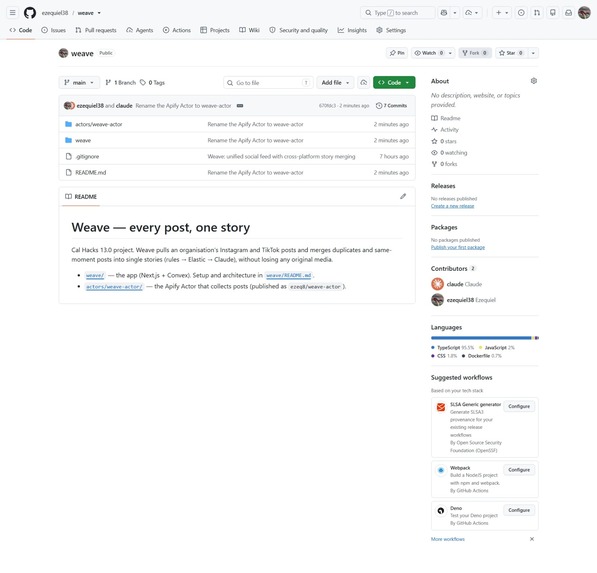The height and width of the screenshot is (573, 597).
Task: Follow the weave/README.md link
Action: click(289, 275)
